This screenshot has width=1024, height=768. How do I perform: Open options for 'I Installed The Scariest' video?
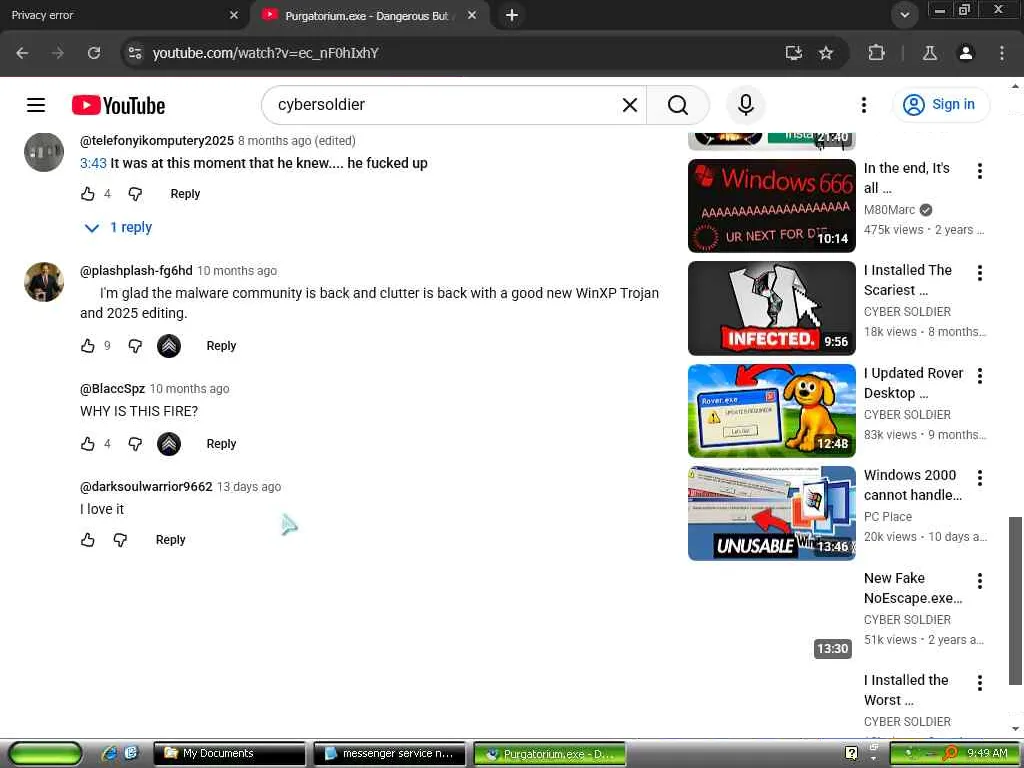click(x=980, y=273)
